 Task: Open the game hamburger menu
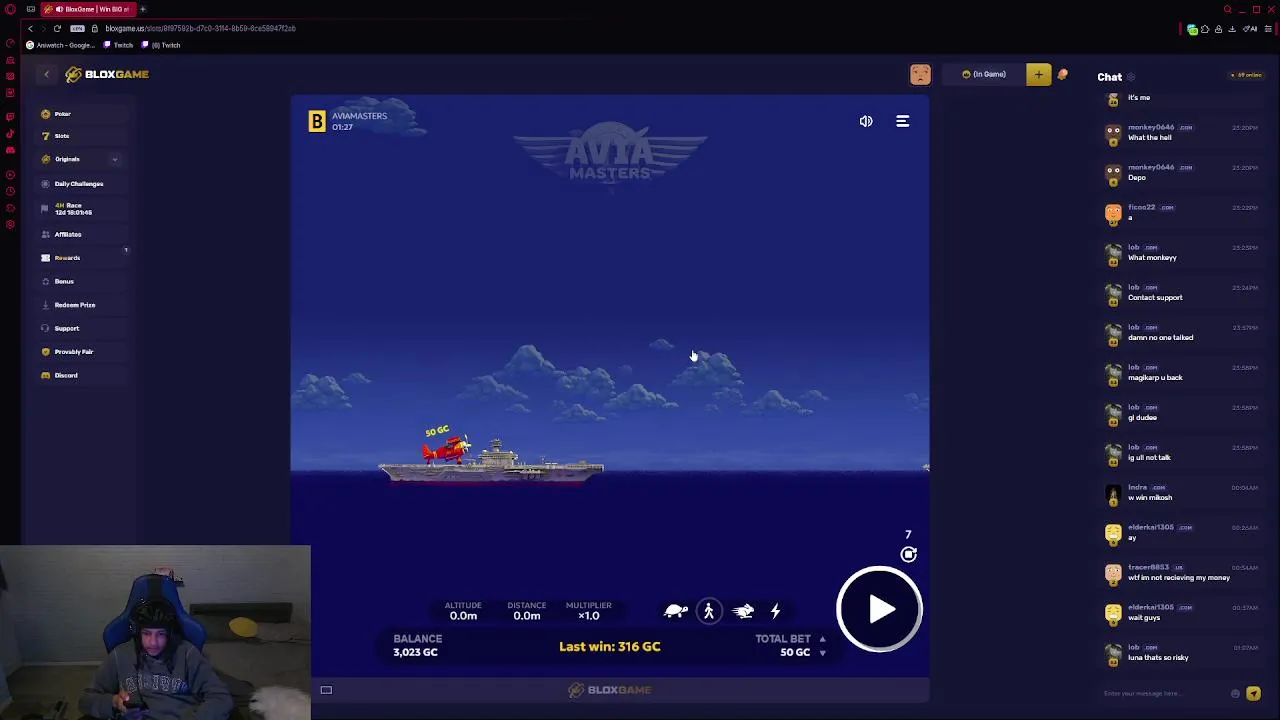(902, 121)
